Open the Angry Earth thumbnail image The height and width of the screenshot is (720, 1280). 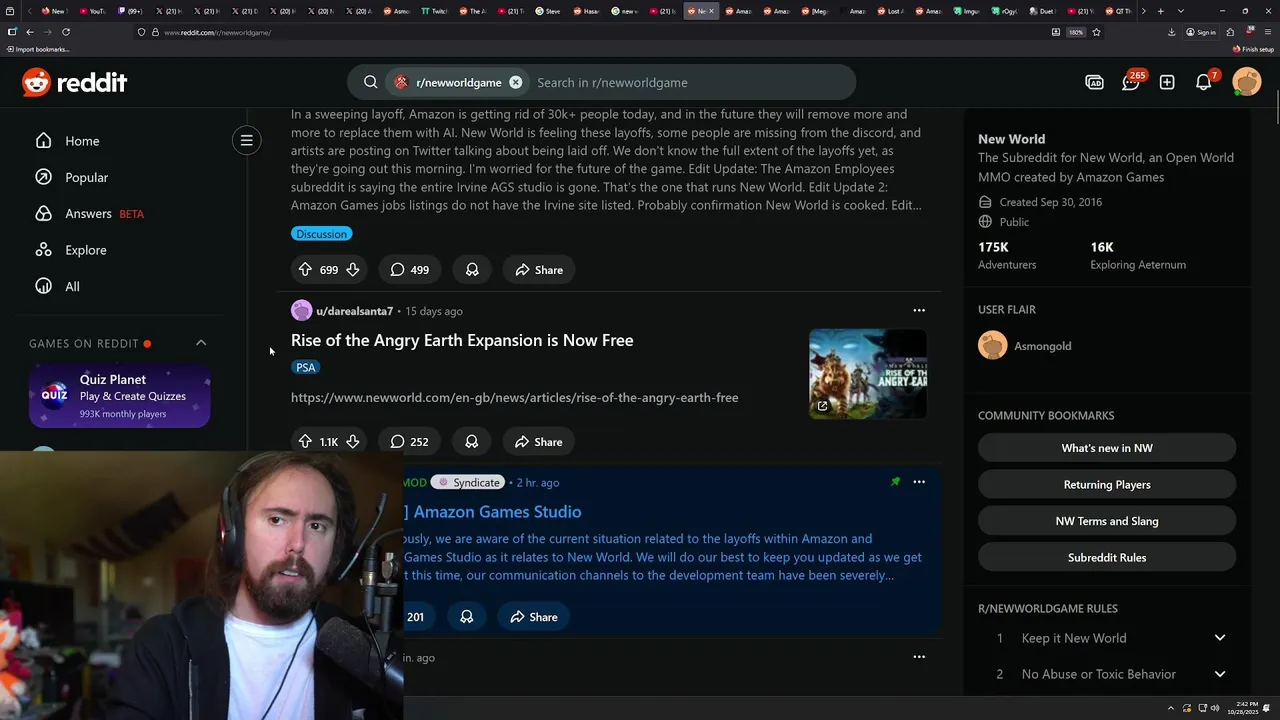868,373
